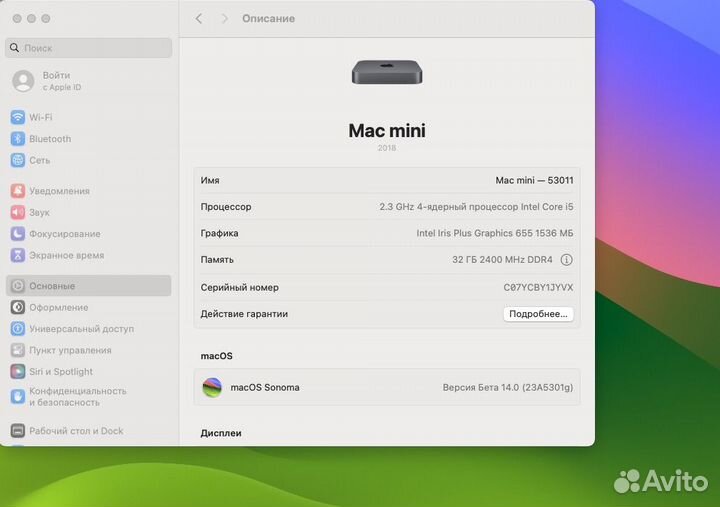
Task: Click the computer name Mac mini — 53011
Action: 534,180
